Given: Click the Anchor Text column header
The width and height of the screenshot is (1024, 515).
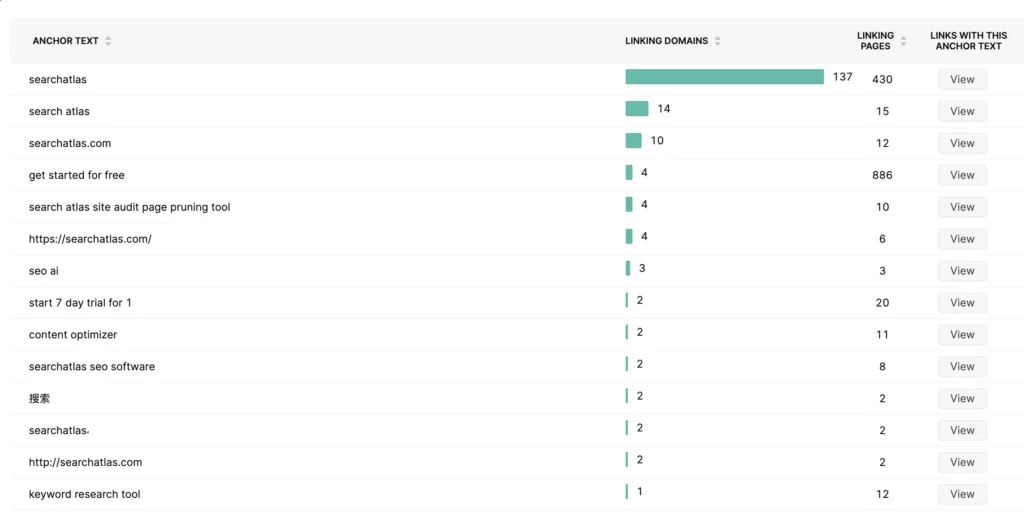Looking at the screenshot, I should pos(65,40).
